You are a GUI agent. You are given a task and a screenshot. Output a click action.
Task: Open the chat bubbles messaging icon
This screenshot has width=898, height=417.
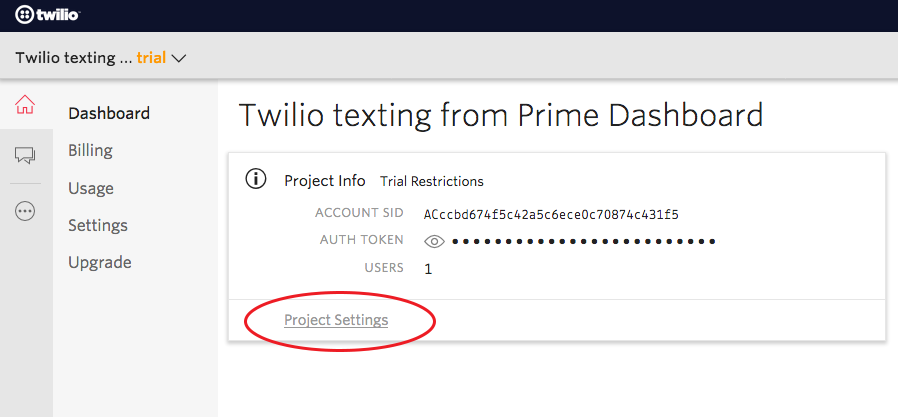tap(25, 155)
